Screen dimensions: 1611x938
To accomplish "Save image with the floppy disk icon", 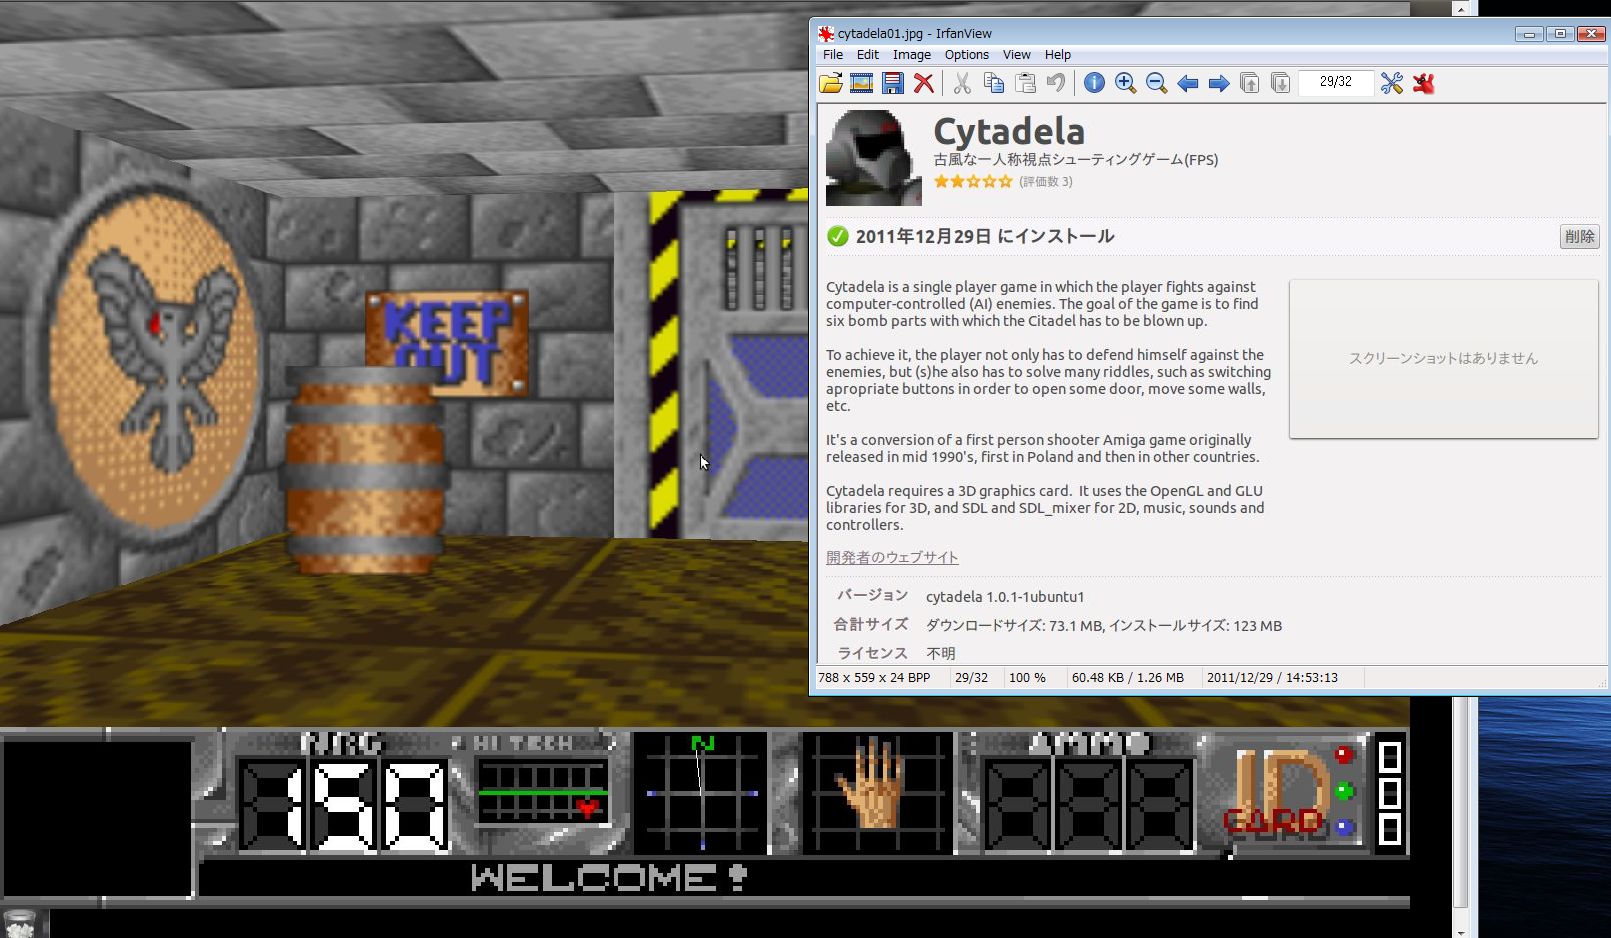I will click(892, 83).
